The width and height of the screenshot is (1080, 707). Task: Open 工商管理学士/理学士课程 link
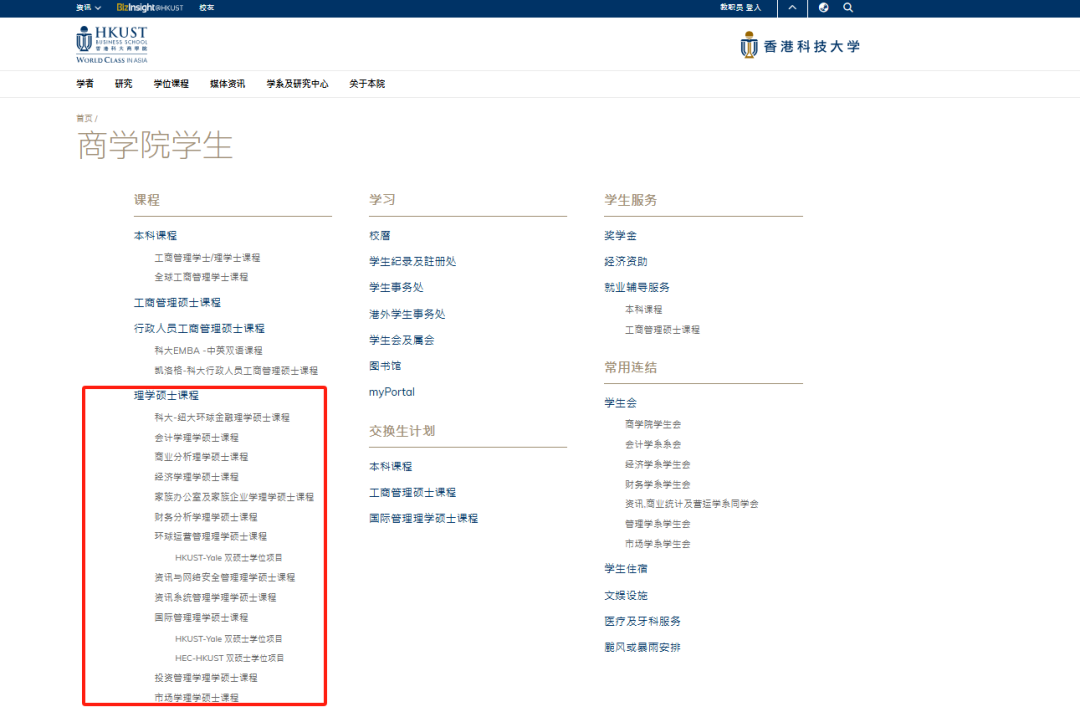(207, 258)
